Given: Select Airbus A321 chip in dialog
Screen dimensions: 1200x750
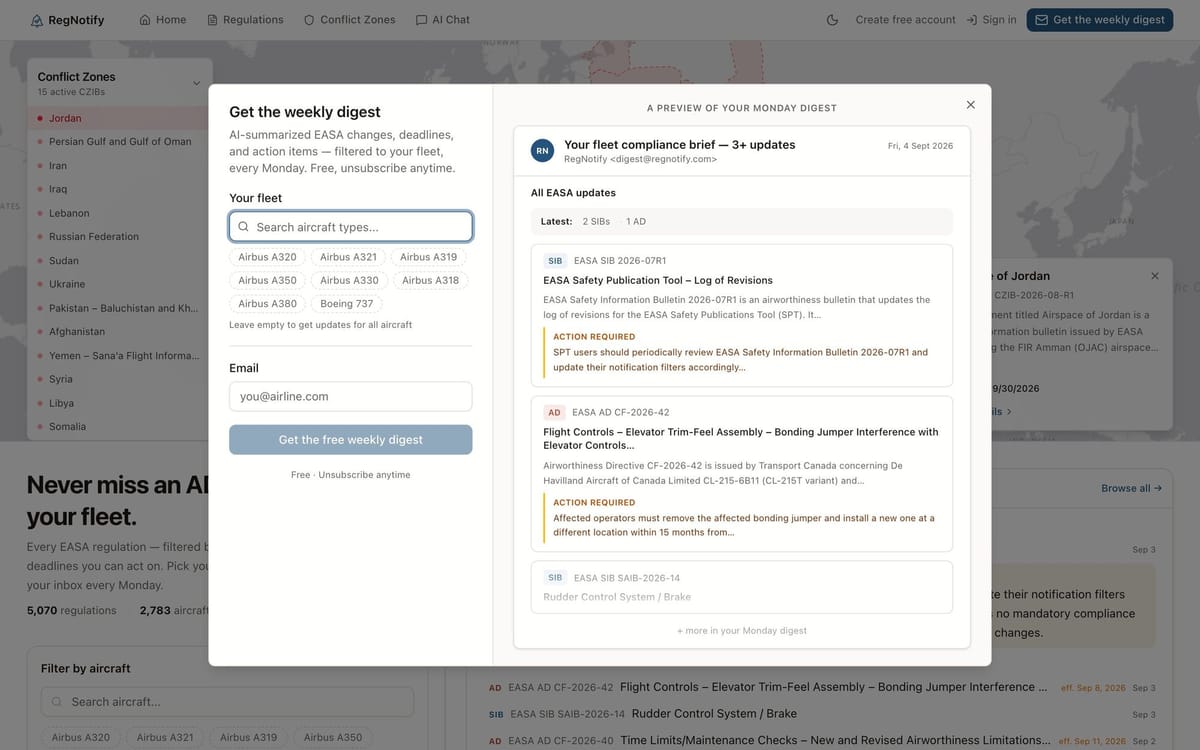Looking at the screenshot, I should pos(349,257).
